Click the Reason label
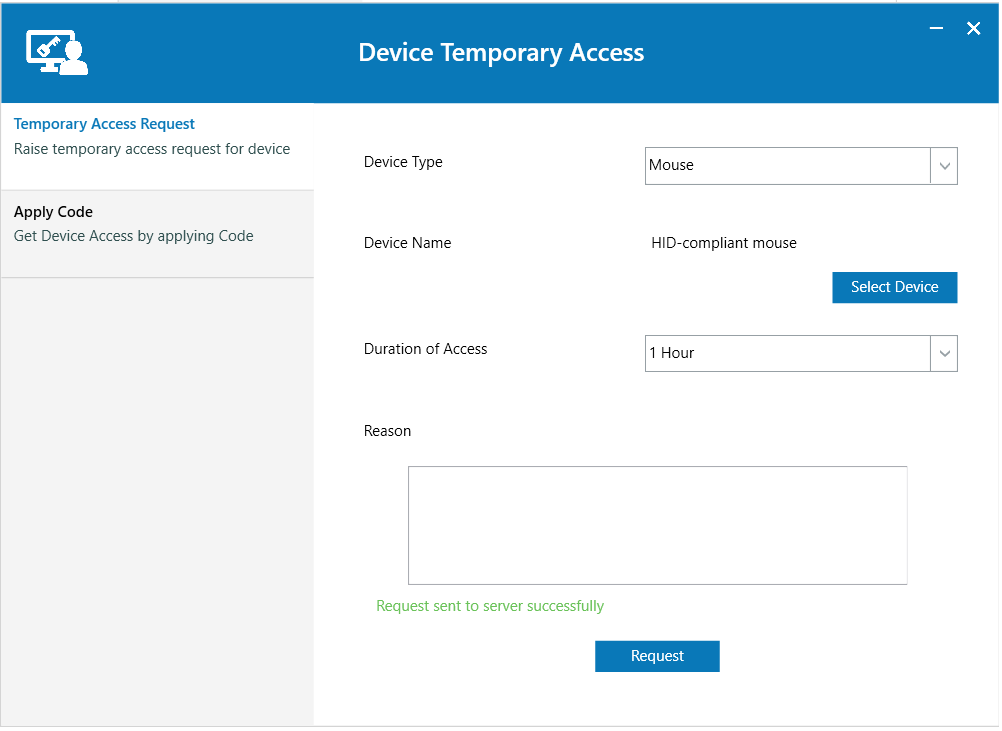Image resolution: width=1002 pixels, height=731 pixels. 387,431
